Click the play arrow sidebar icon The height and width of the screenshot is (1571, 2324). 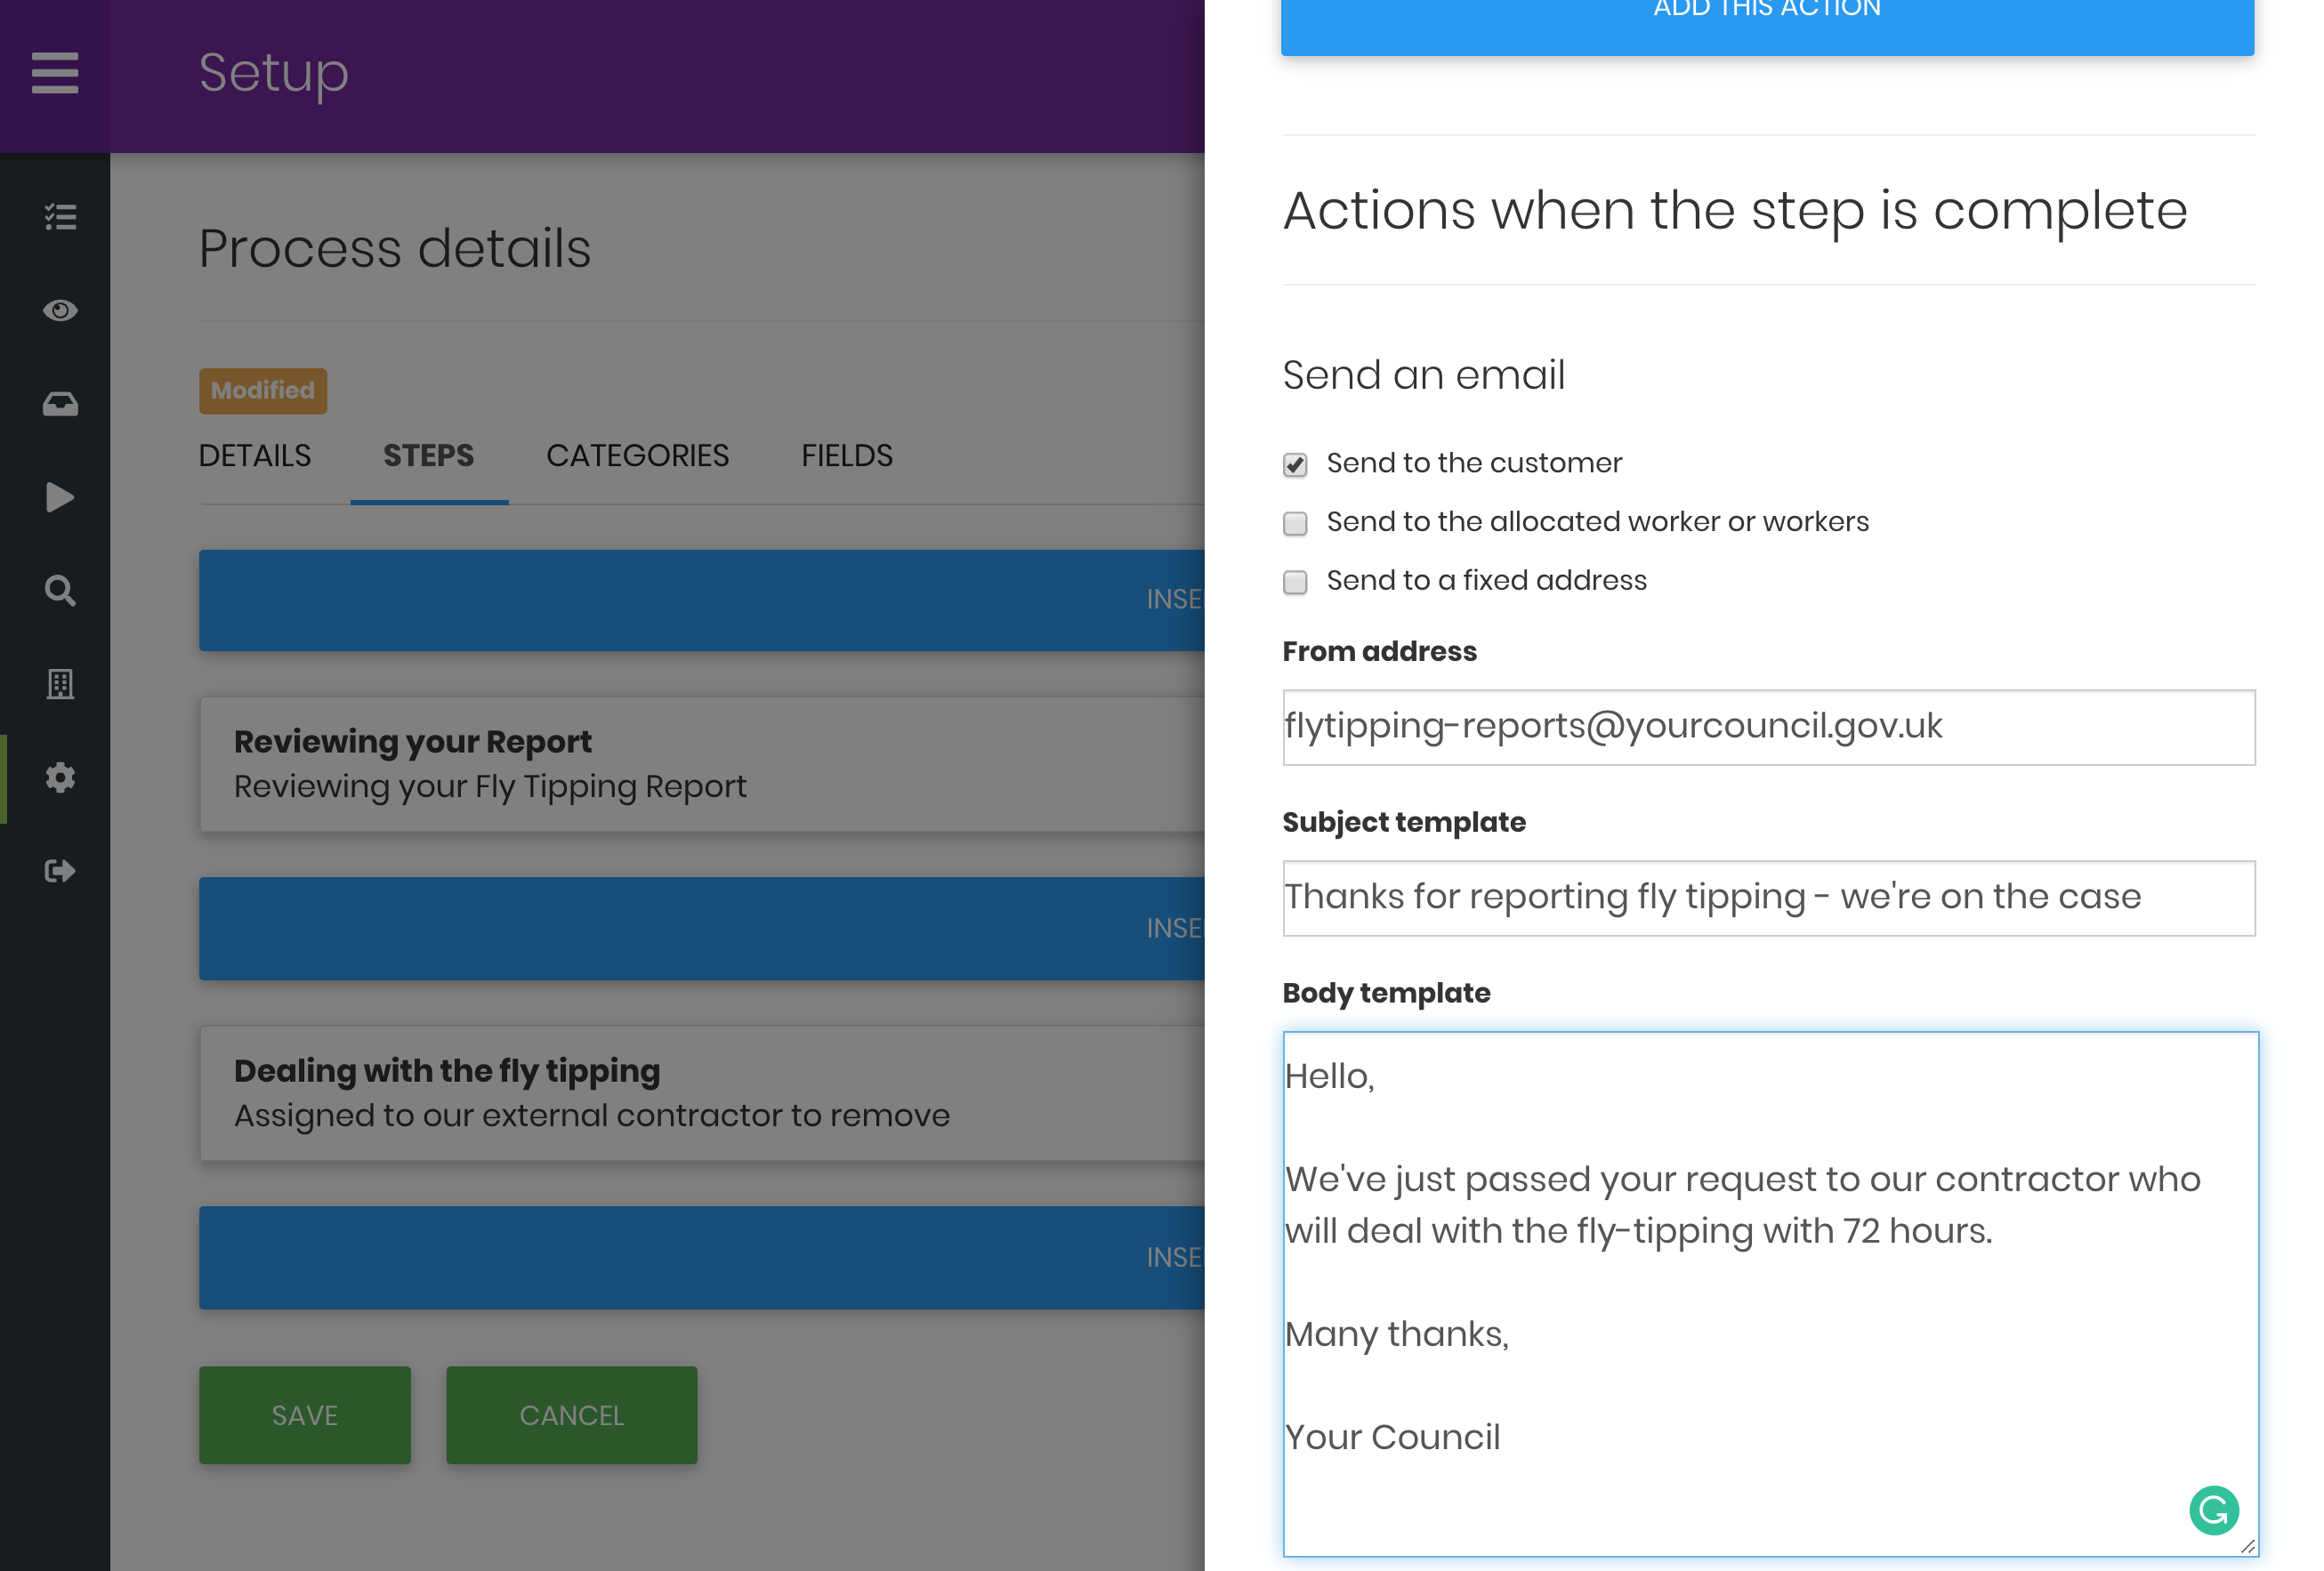[x=60, y=497]
